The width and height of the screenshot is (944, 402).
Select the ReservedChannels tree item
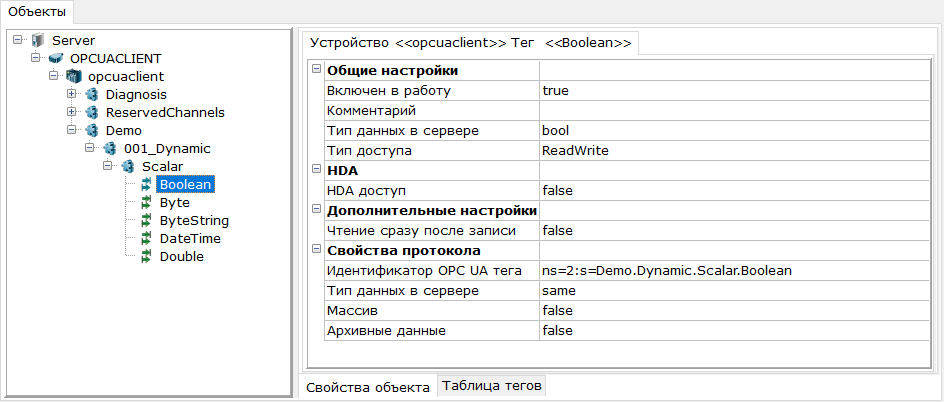165,113
